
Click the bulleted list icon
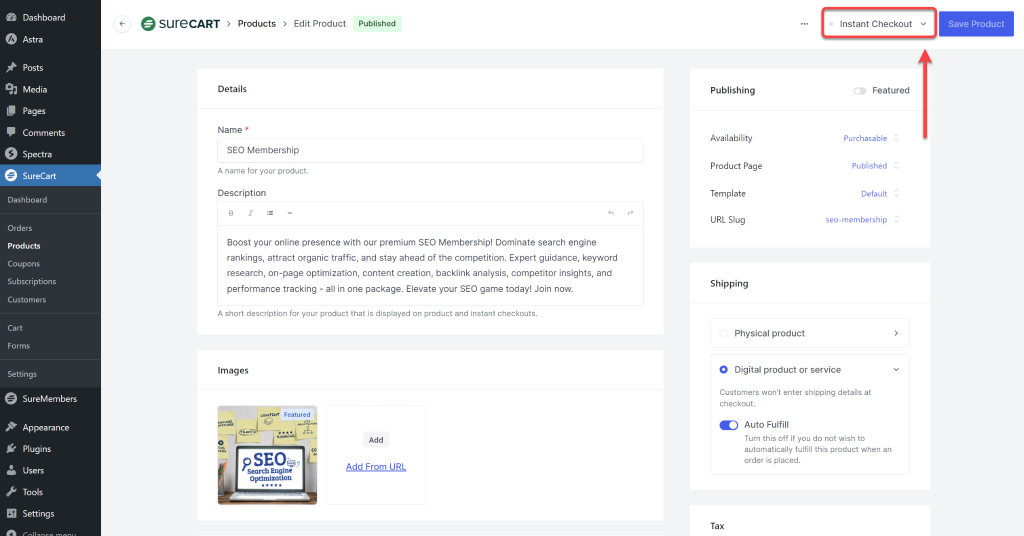tap(270, 213)
